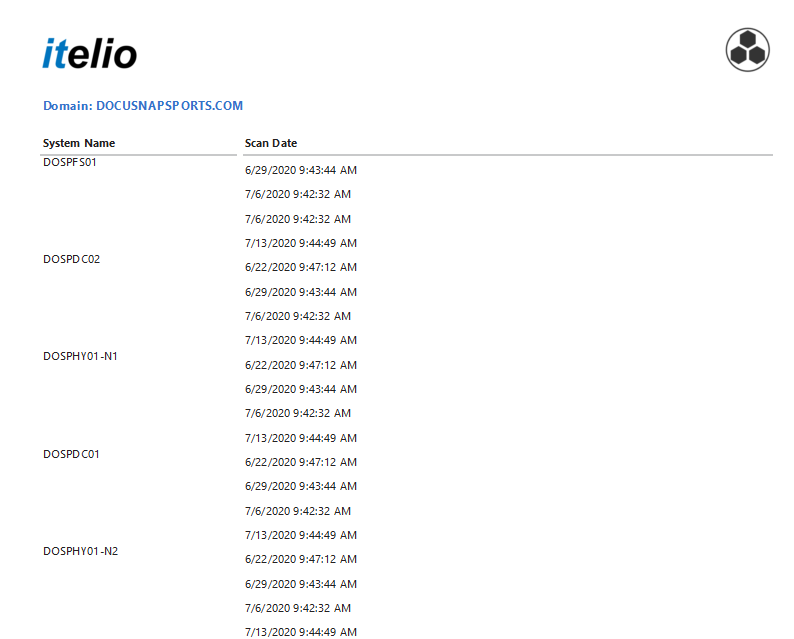Click the 6/22/2020 scan date beside DOSPDC02
Image resolution: width=794 pixels, height=639 pixels.
coord(300,267)
